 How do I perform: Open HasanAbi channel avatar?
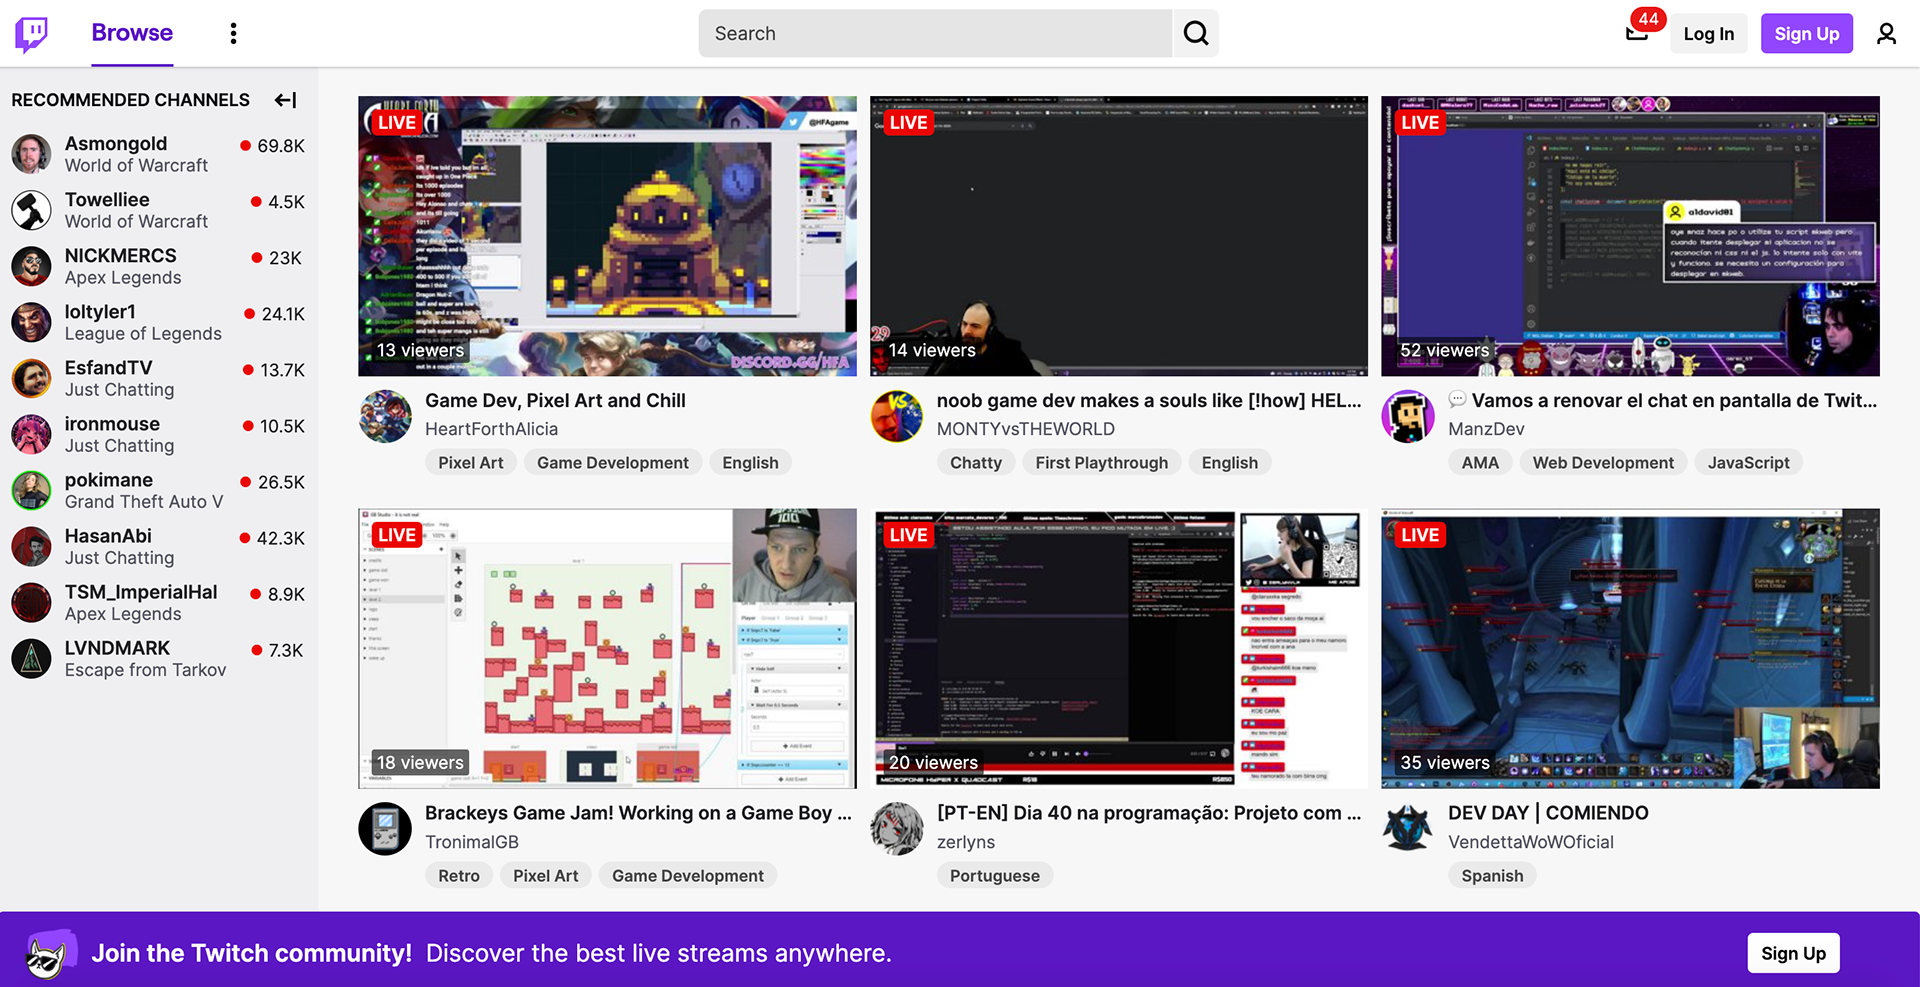point(32,546)
